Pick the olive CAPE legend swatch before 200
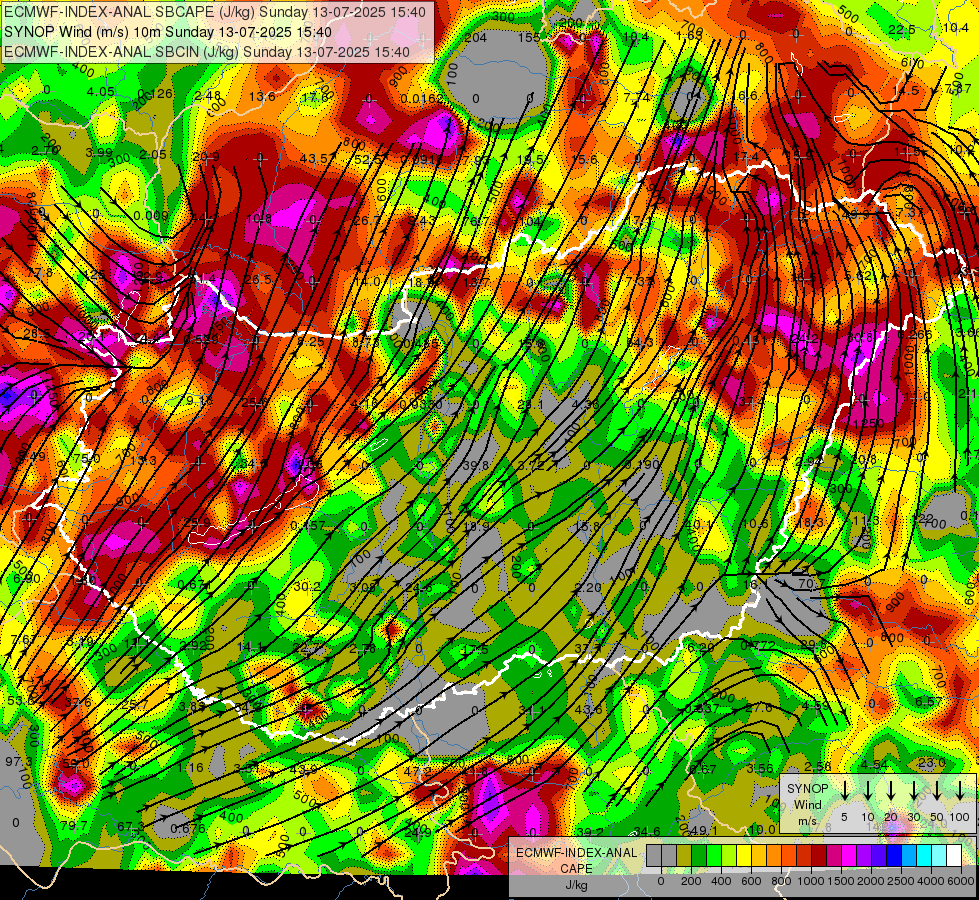The width and height of the screenshot is (979, 900). pos(684,856)
